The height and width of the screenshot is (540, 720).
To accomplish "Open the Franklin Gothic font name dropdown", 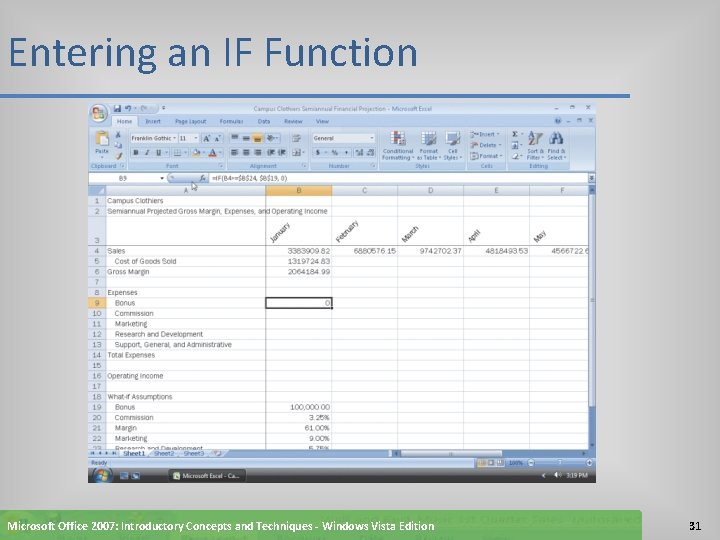I will pyautogui.click(x=174, y=138).
